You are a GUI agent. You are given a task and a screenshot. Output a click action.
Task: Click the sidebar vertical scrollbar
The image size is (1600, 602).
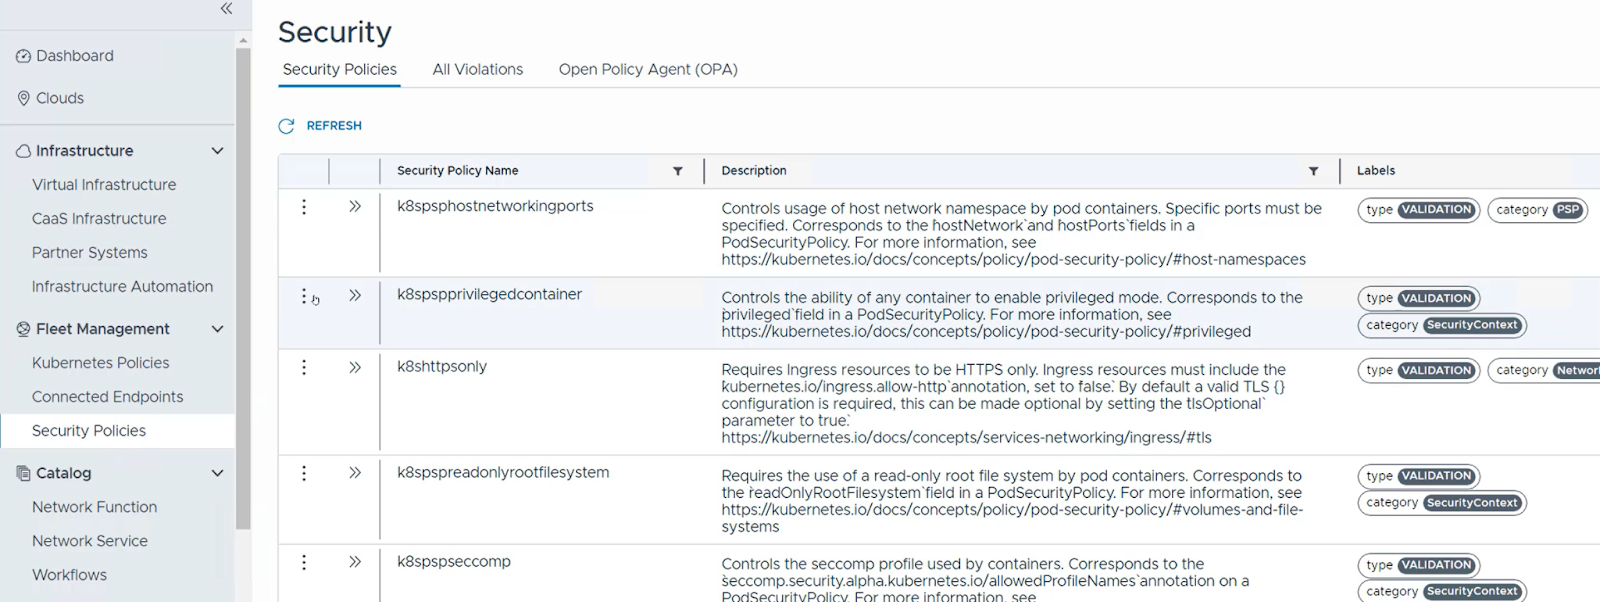pyautogui.click(x=243, y=290)
